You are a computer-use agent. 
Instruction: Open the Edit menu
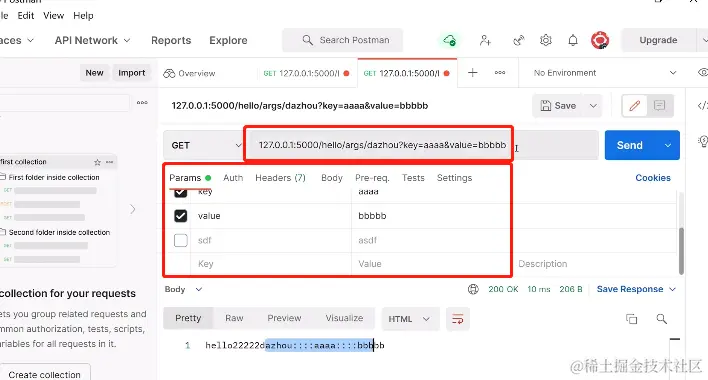click(x=26, y=15)
